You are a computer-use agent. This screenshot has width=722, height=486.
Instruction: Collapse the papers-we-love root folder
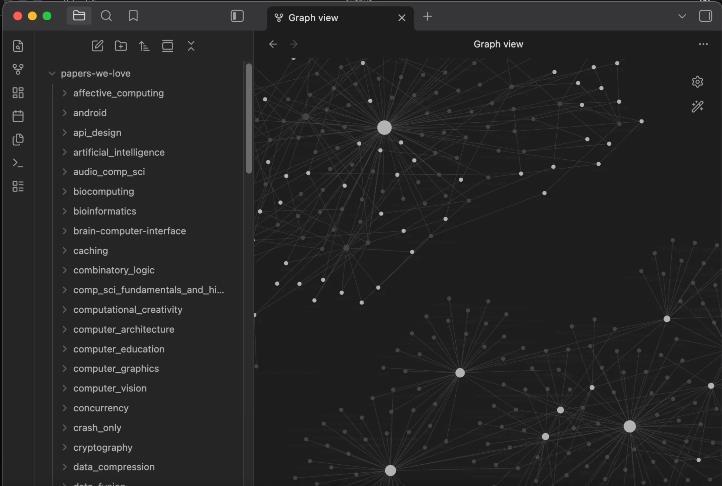click(52, 73)
